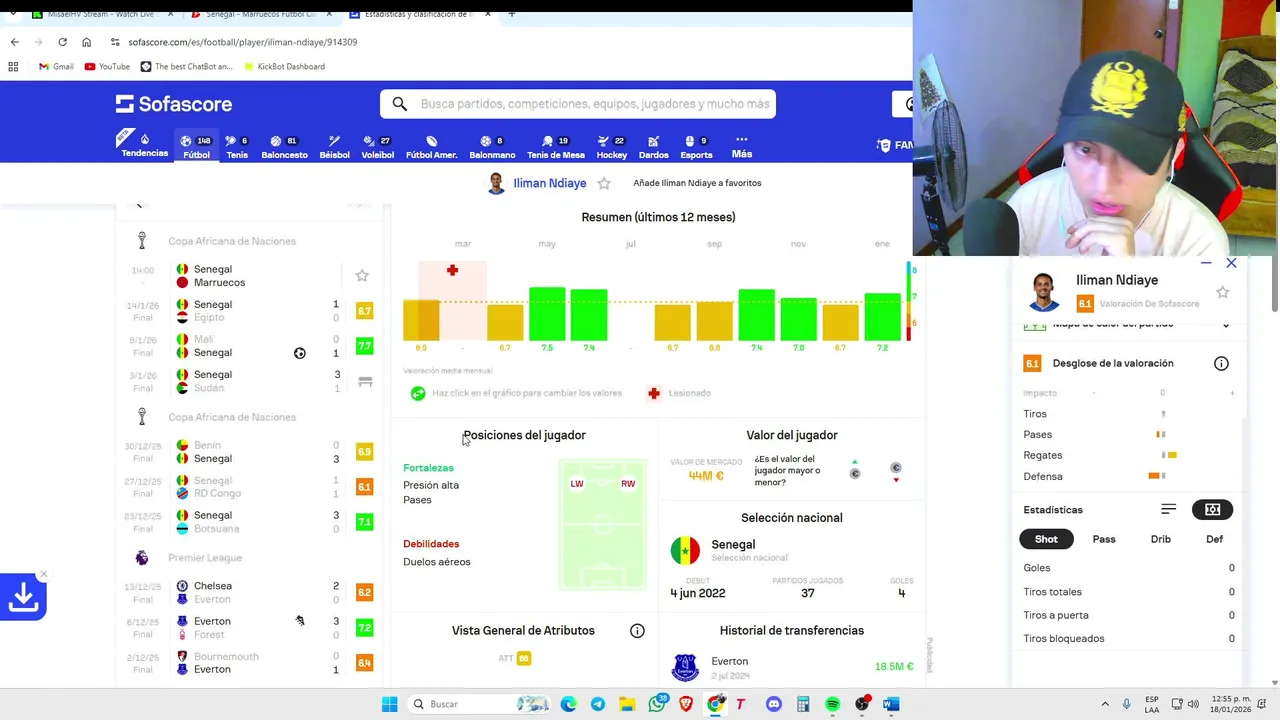
Task: Click the browser address bar URL
Action: [x=243, y=42]
